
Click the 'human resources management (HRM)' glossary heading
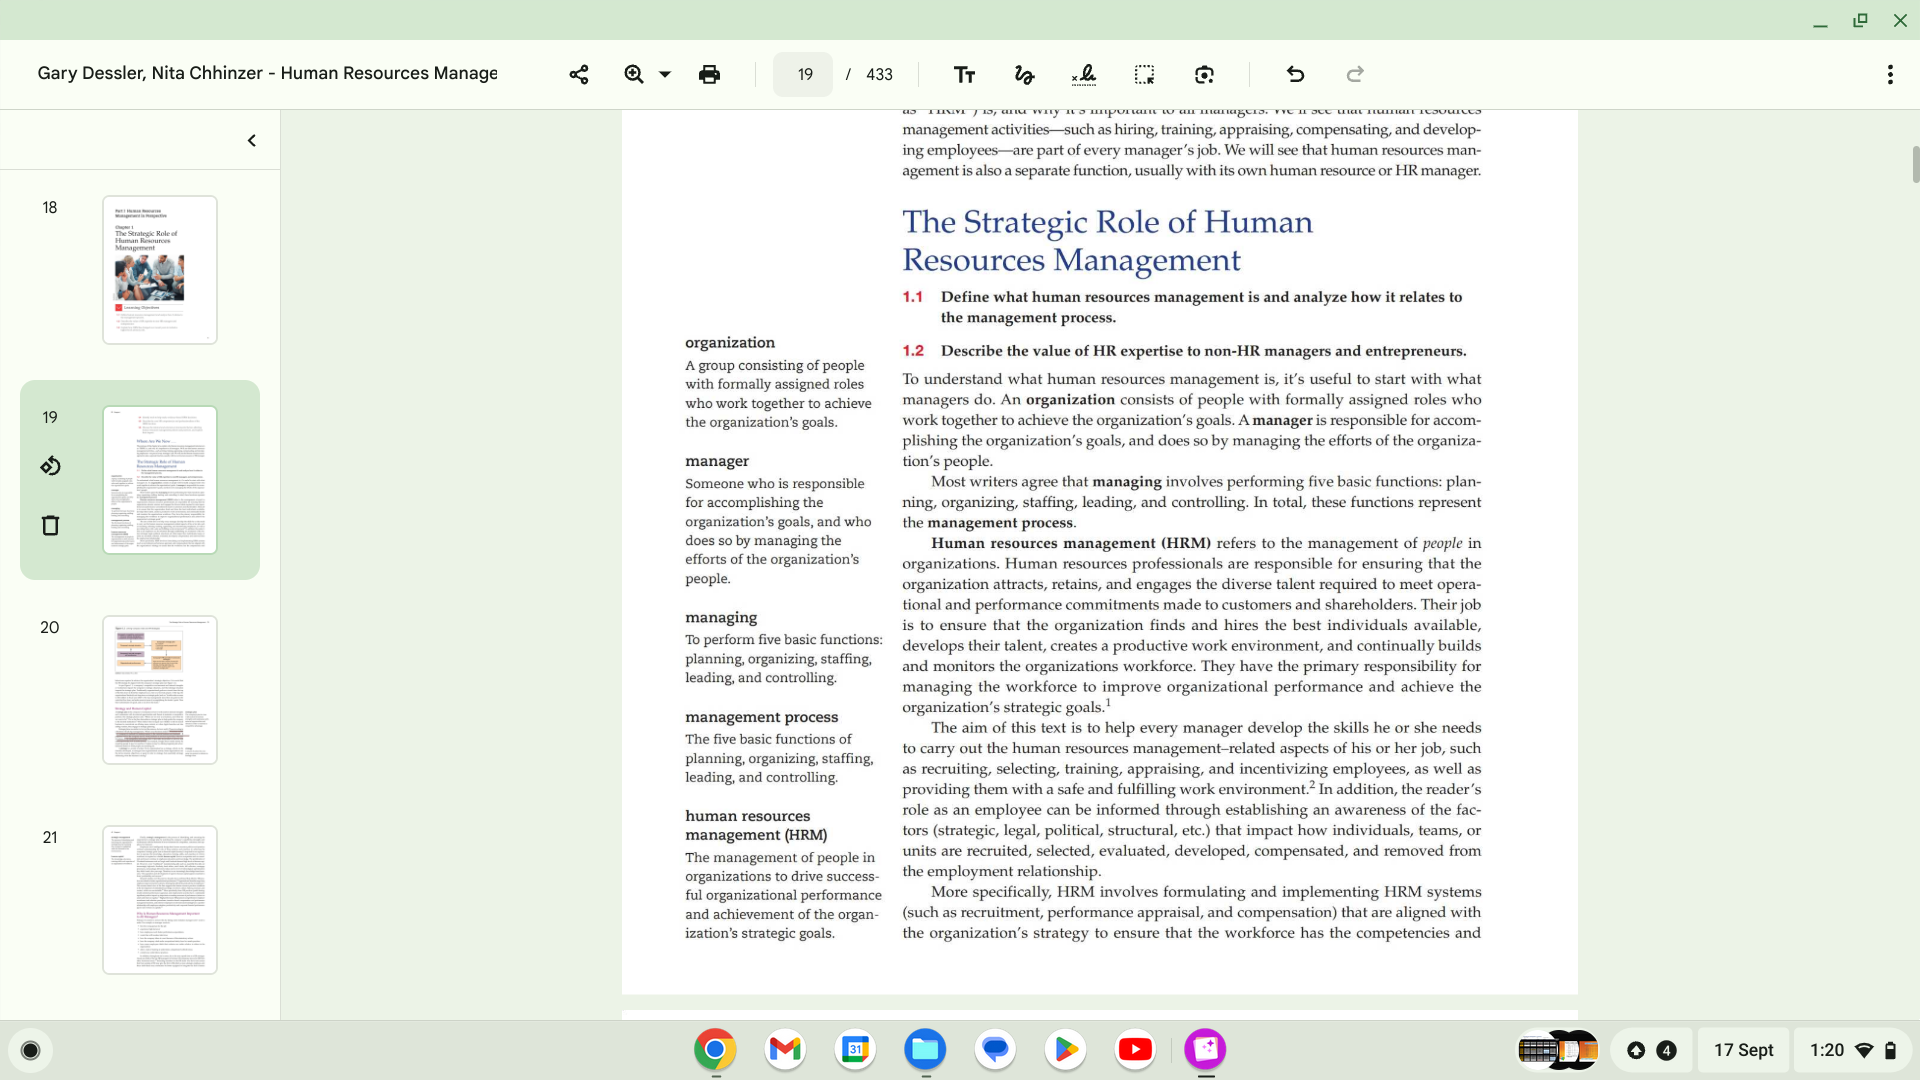756,826
